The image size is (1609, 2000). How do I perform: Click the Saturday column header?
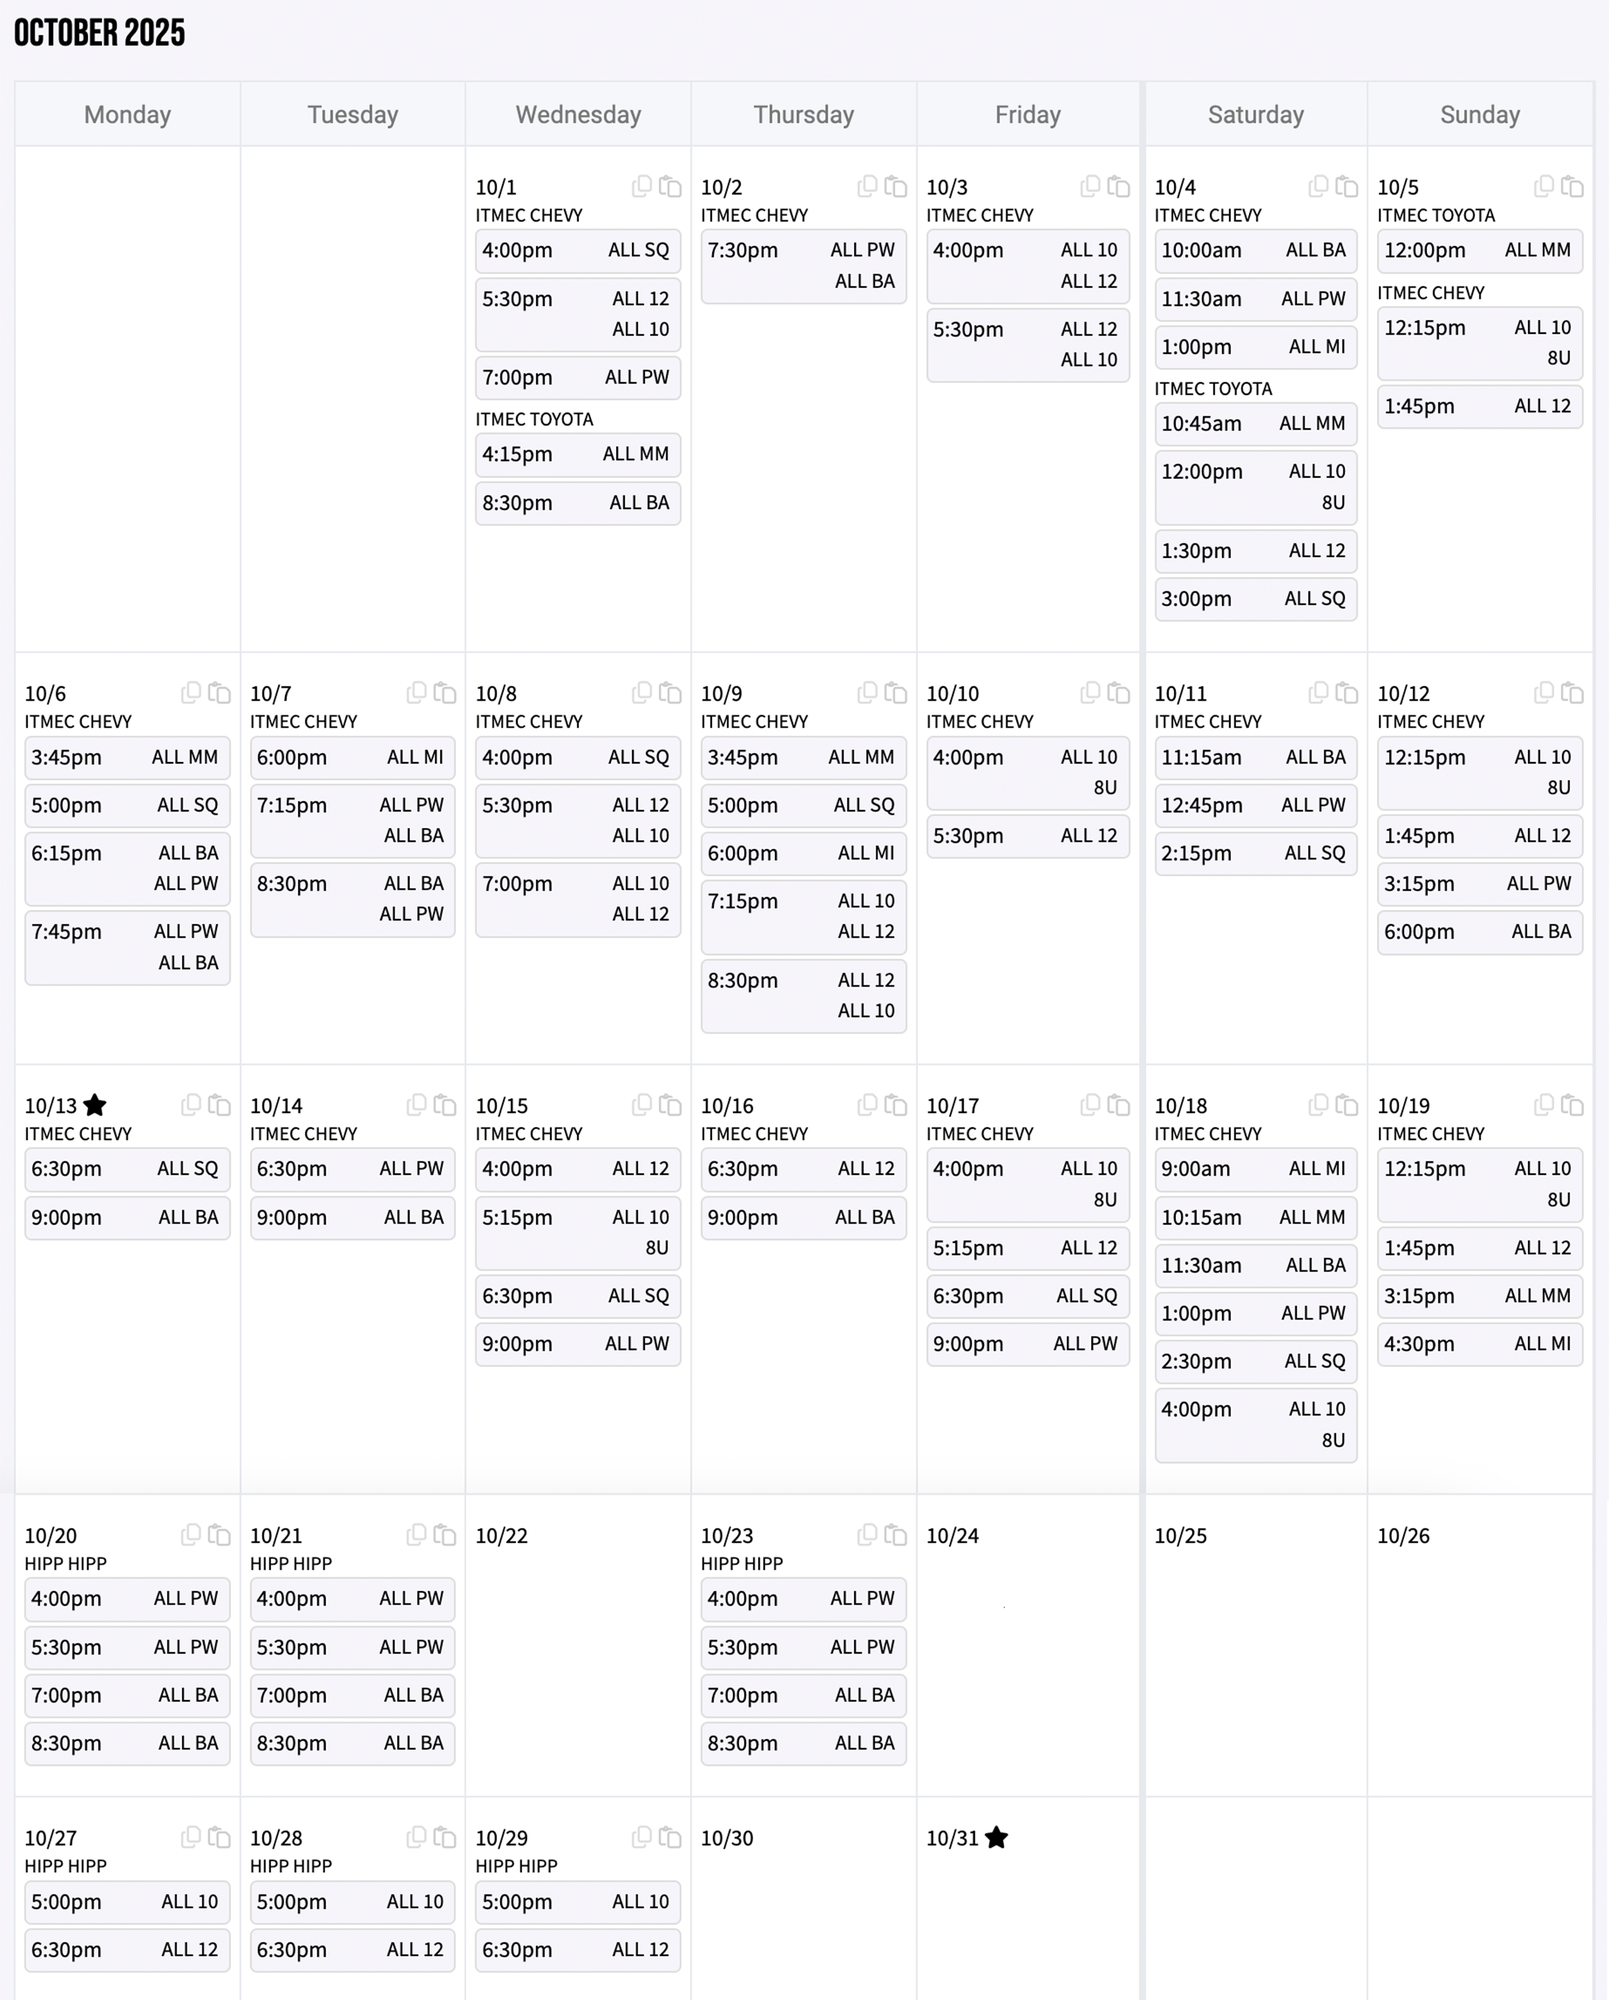[x=1255, y=115]
